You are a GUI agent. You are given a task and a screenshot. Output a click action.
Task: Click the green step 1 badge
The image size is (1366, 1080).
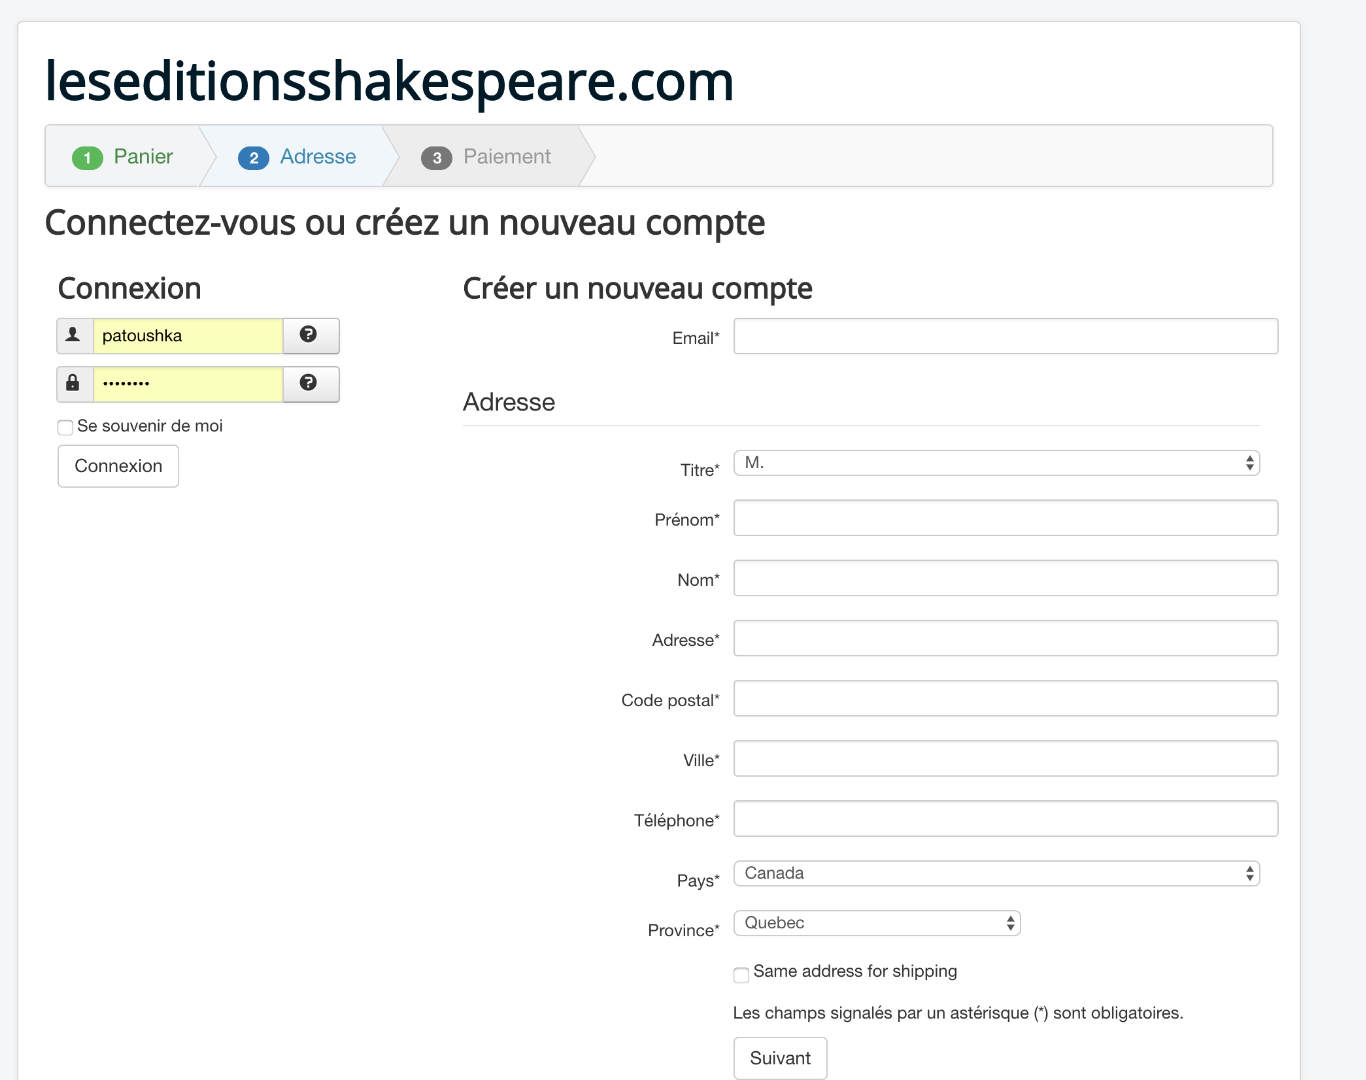[87, 158]
